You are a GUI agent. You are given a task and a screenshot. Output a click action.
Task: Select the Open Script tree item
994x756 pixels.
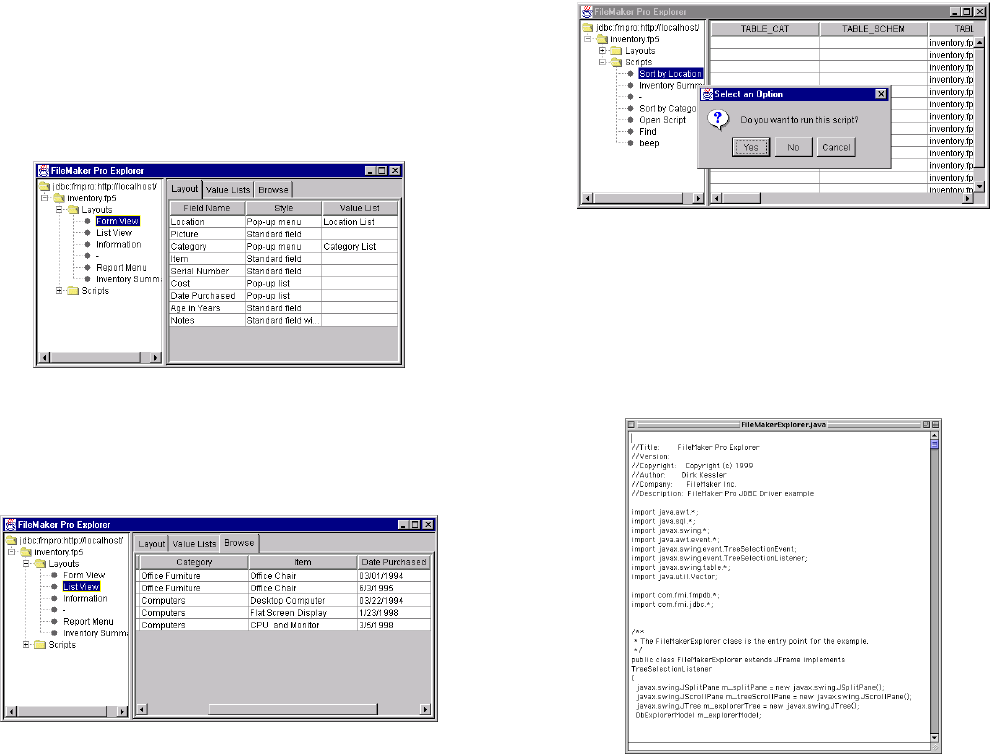pyautogui.click(x=662, y=120)
